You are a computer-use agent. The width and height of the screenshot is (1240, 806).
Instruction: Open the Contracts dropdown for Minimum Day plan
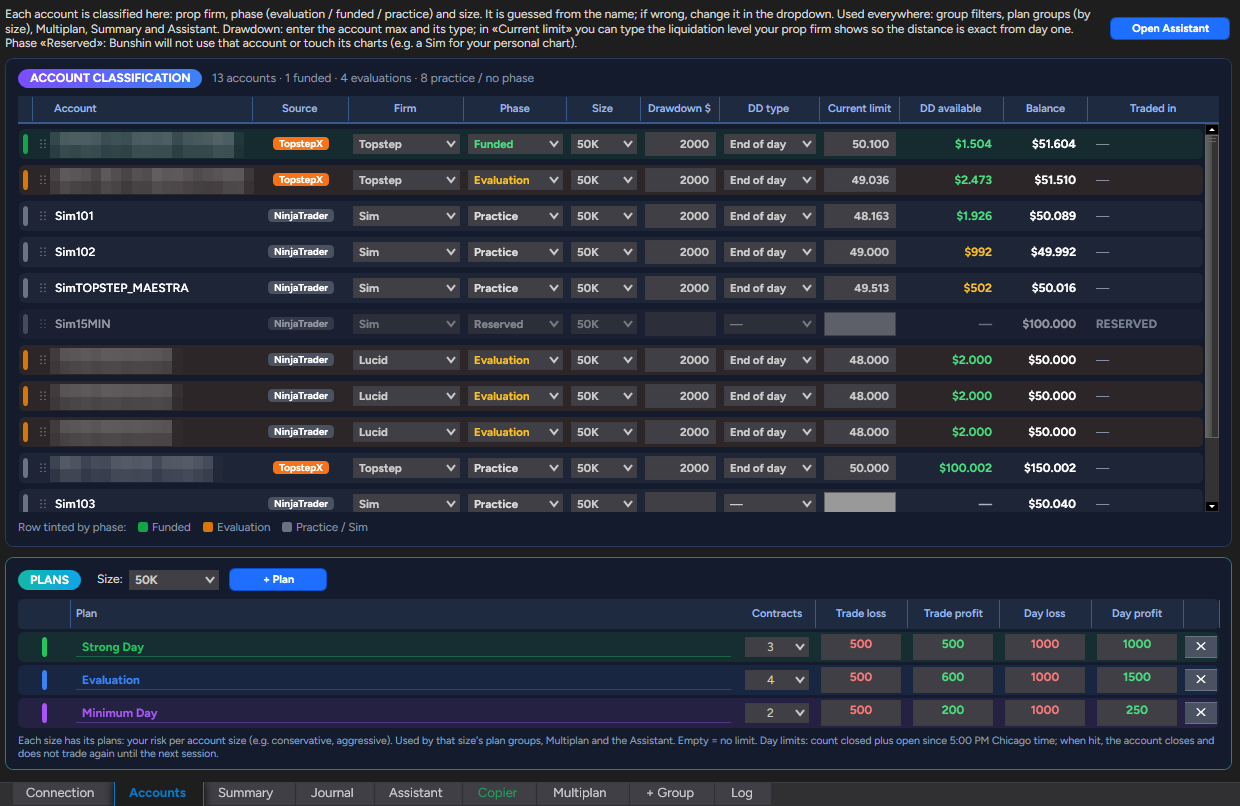coord(777,713)
